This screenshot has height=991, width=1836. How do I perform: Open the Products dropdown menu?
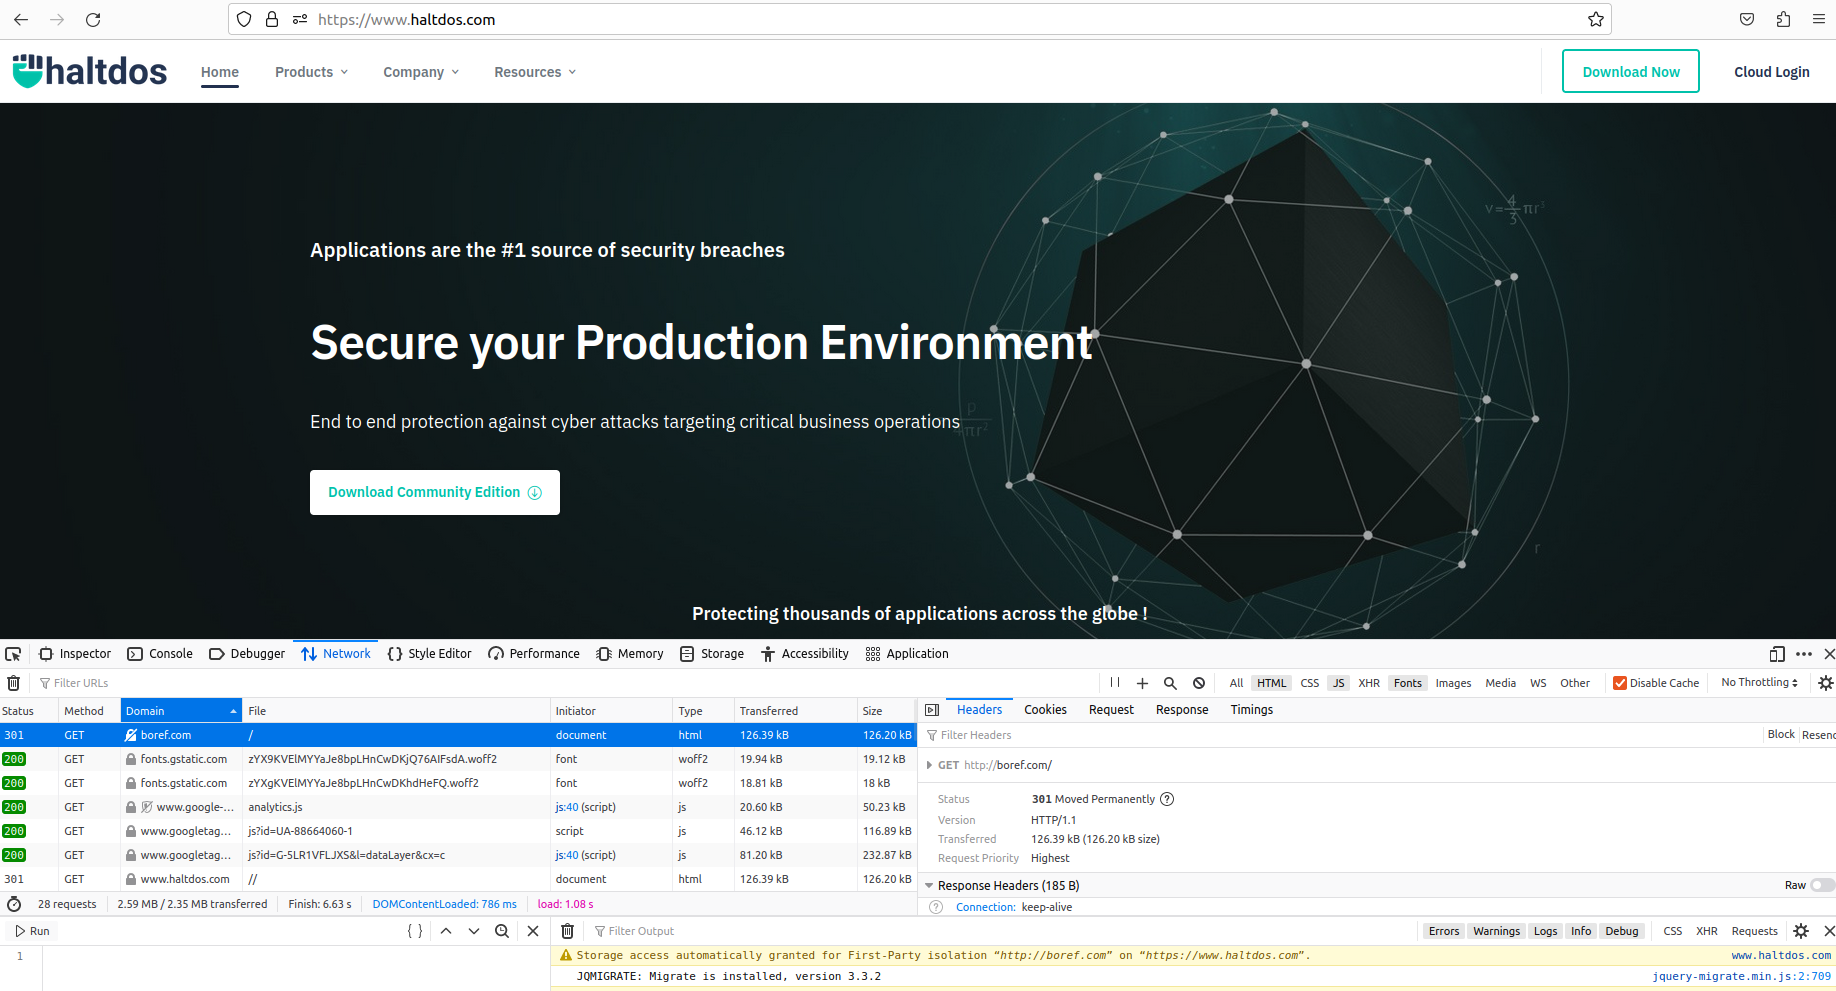pos(312,72)
